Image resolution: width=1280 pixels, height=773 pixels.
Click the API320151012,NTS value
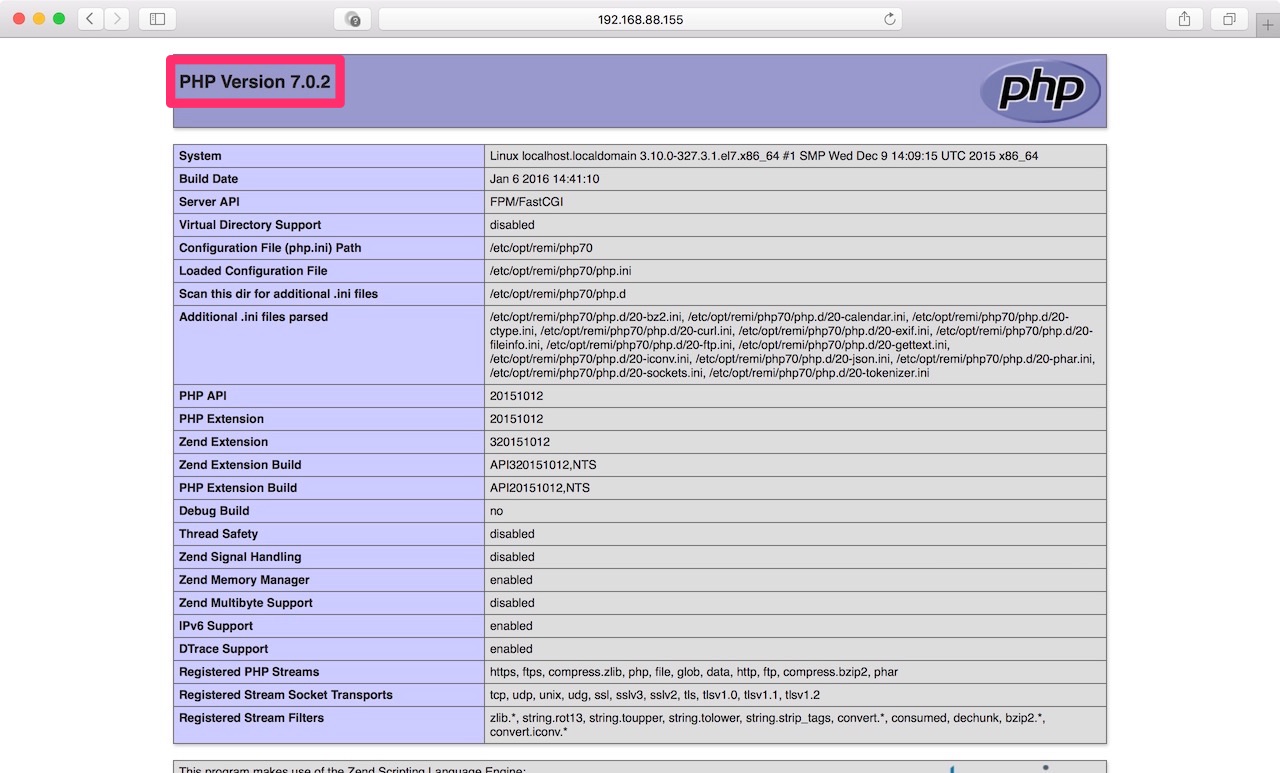click(543, 465)
